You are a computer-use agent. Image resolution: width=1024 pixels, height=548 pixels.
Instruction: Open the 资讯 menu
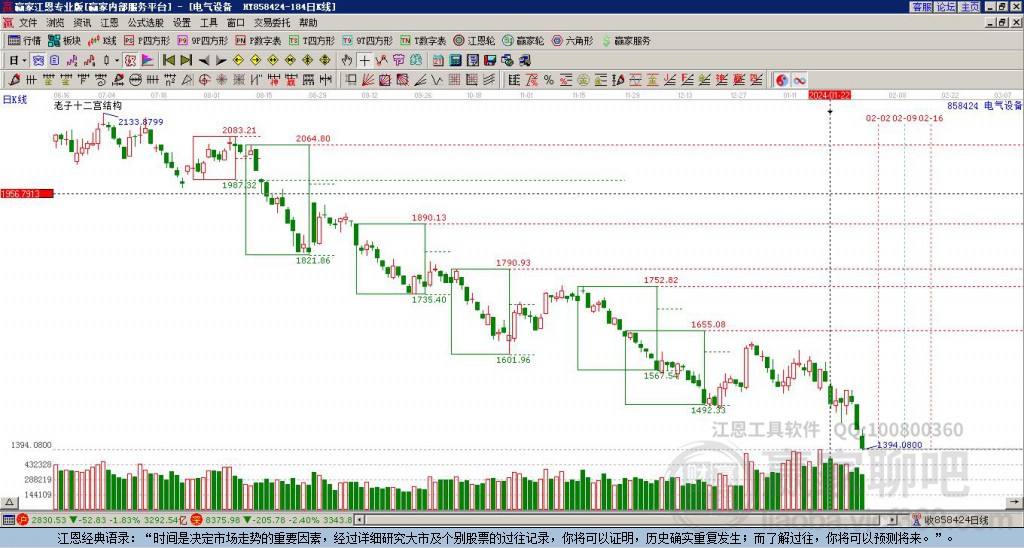[82, 23]
